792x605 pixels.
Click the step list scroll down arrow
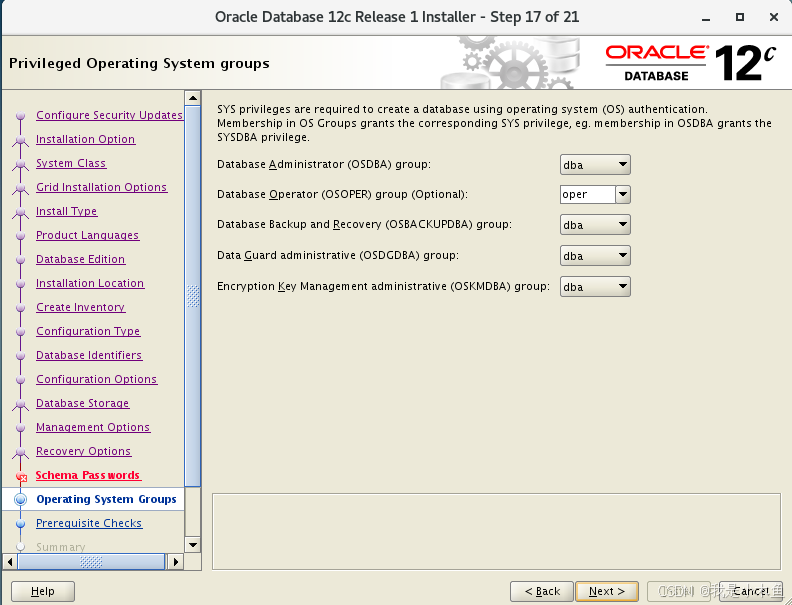[x=193, y=544]
